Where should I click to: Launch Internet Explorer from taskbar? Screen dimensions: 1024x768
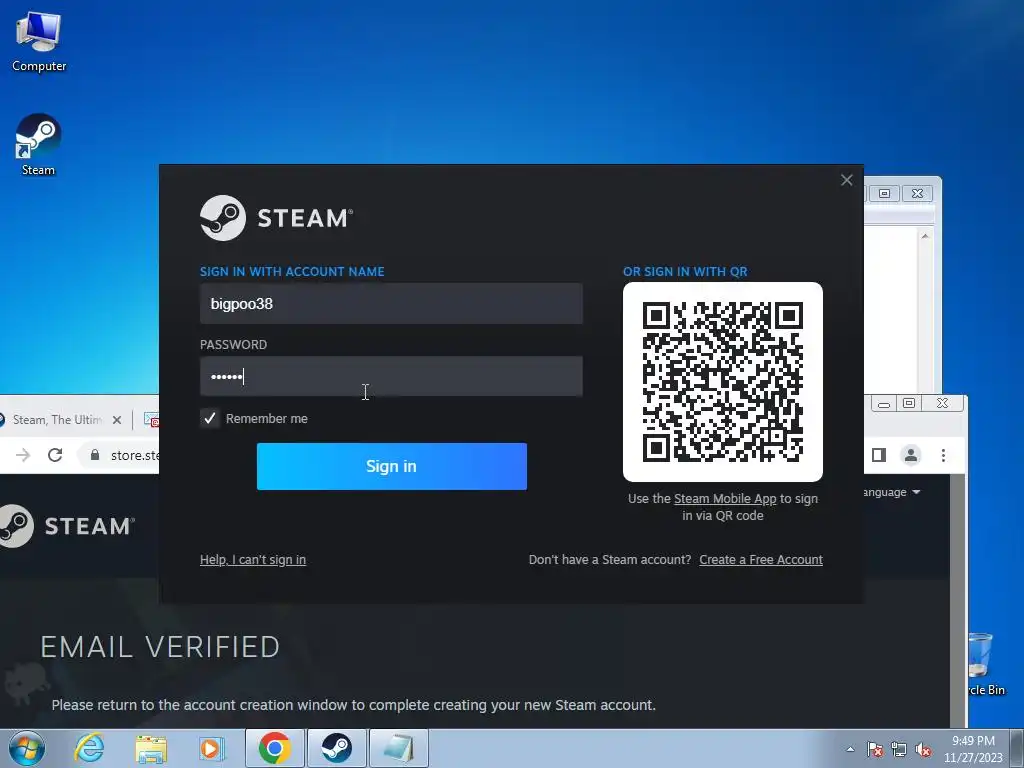(x=89, y=748)
